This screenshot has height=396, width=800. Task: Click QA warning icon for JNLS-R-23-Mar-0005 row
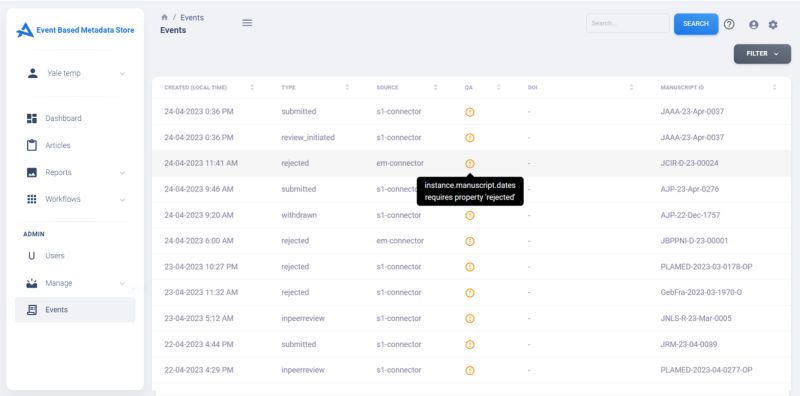coord(470,318)
